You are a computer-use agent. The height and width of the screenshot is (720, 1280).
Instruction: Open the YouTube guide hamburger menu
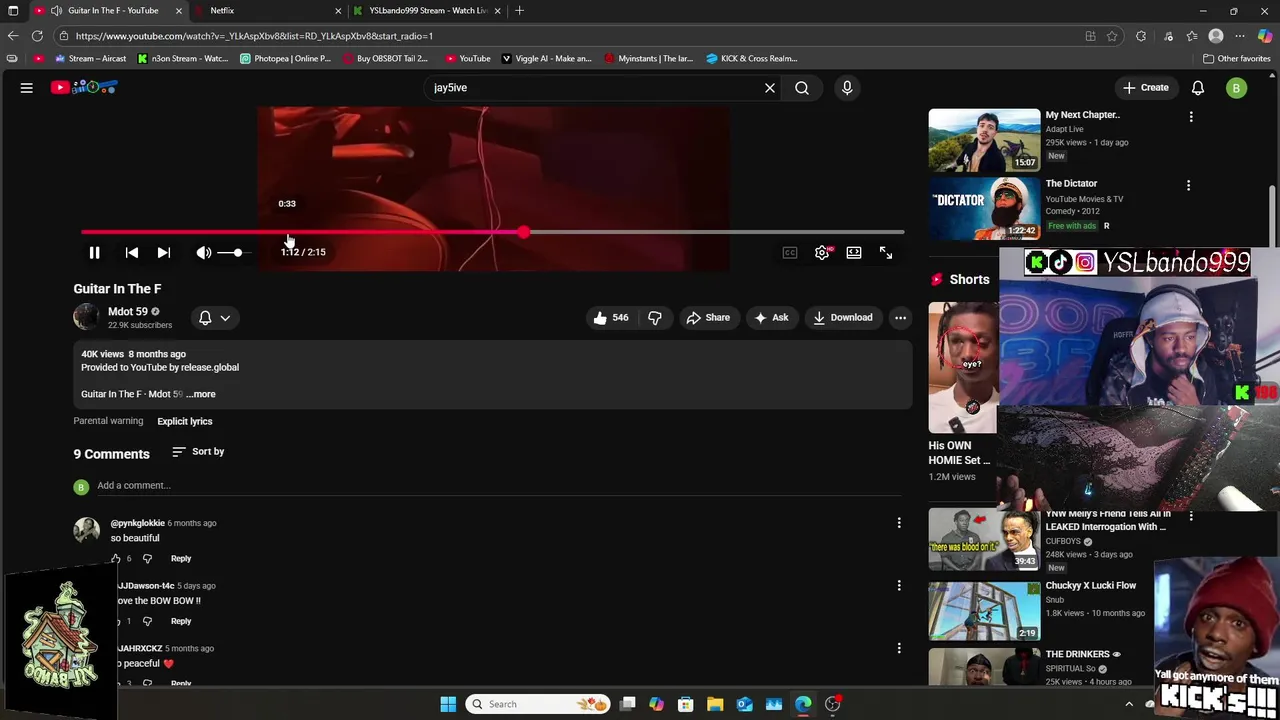[27, 88]
